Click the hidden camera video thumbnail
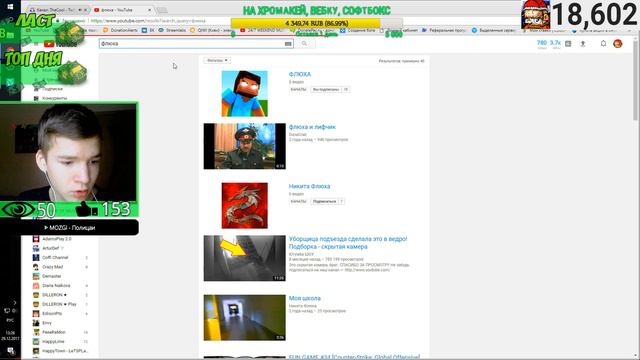The height and width of the screenshot is (360, 640). click(x=244, y=258)
